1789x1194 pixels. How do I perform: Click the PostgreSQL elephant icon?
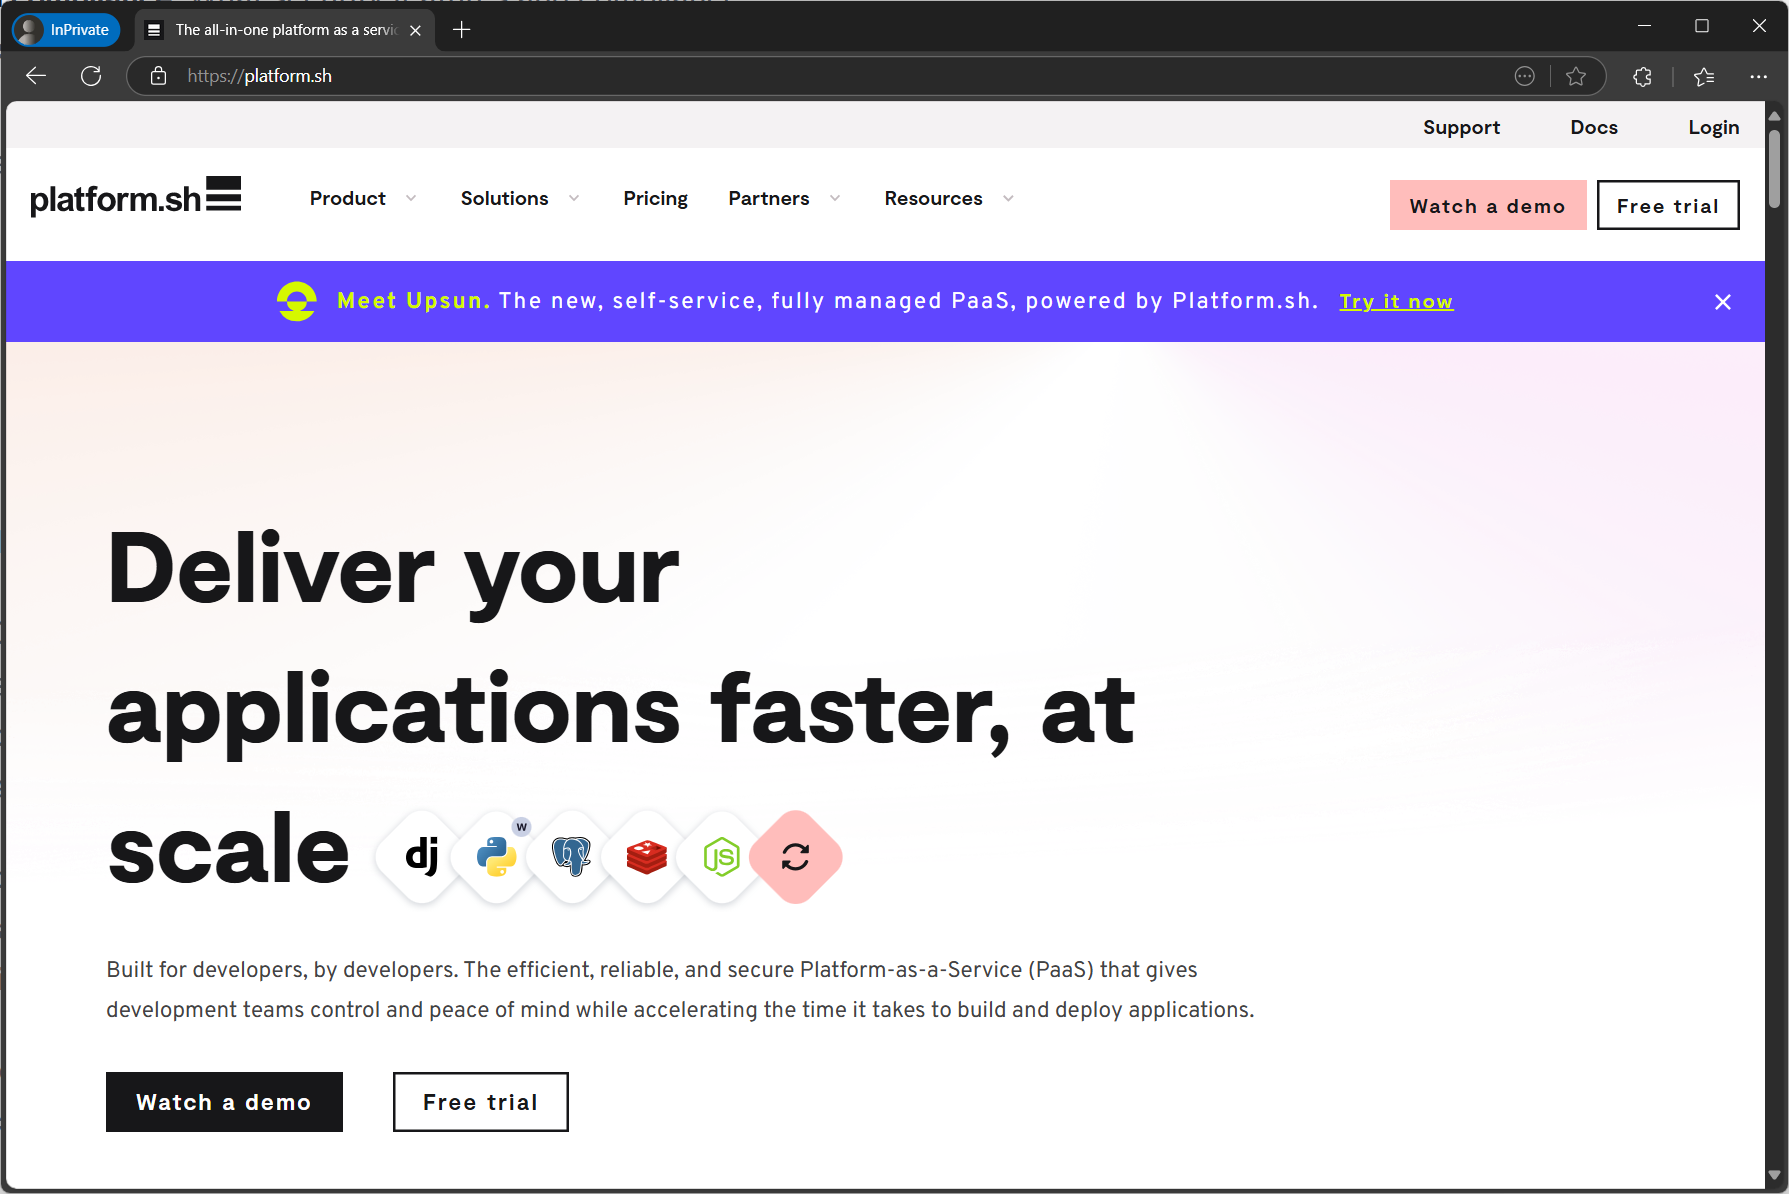(572, 857)
